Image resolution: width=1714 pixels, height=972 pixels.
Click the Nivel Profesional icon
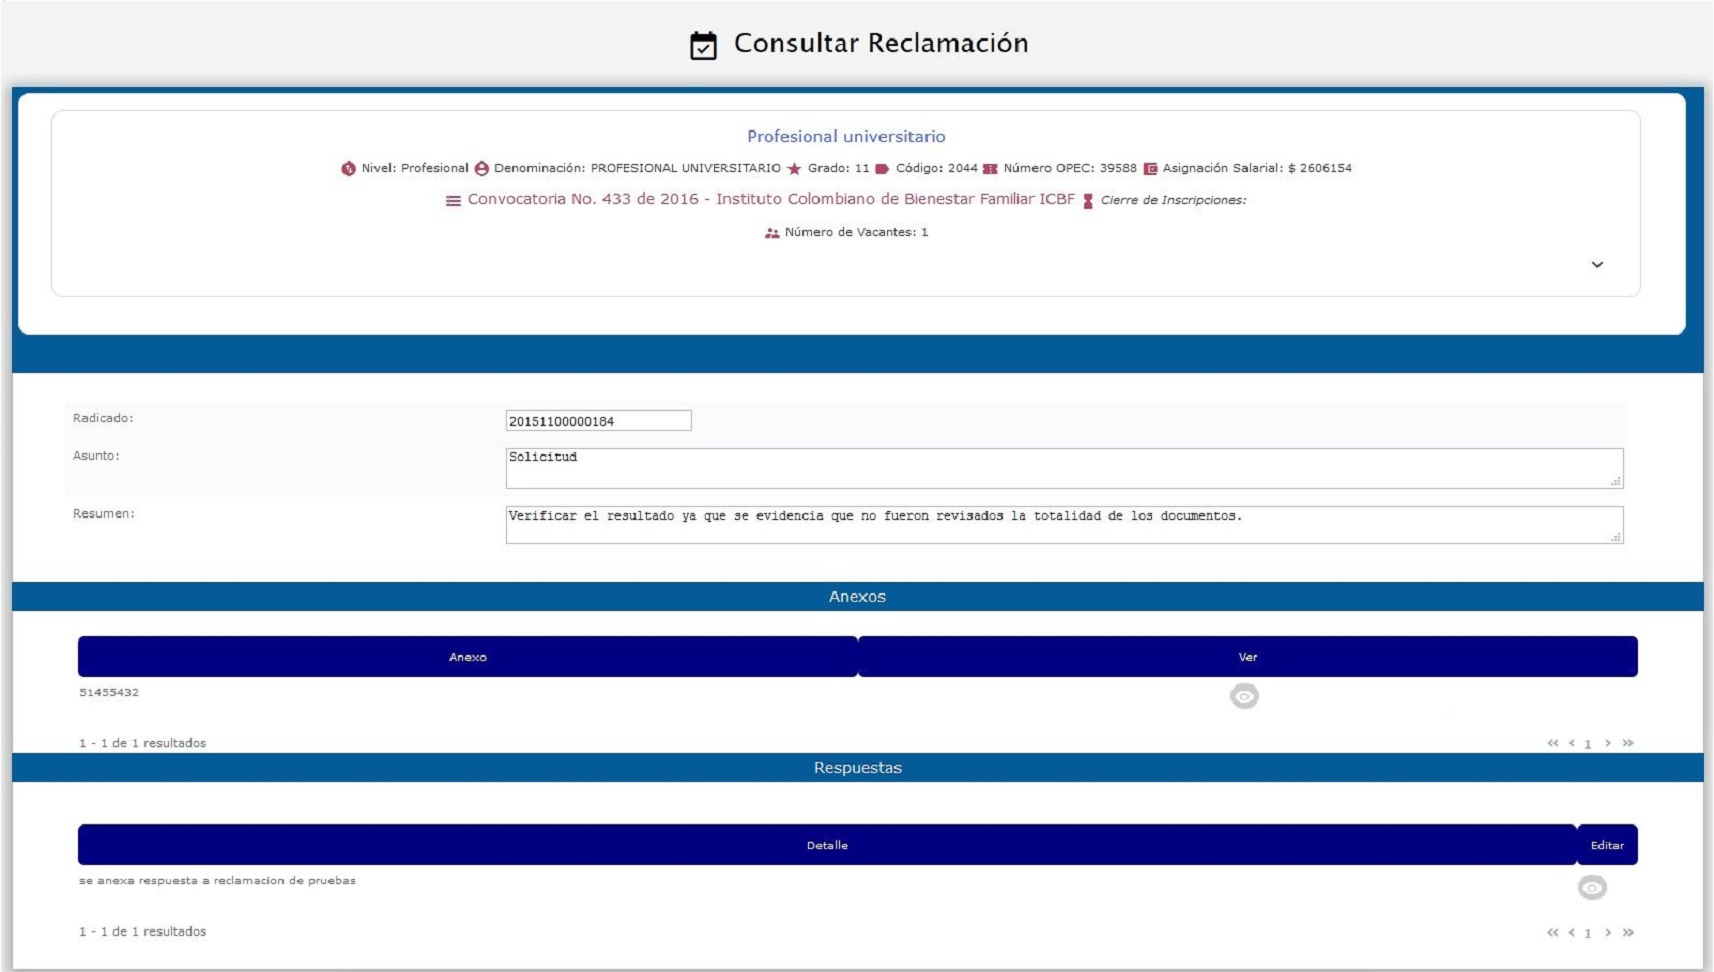point(348,169)
